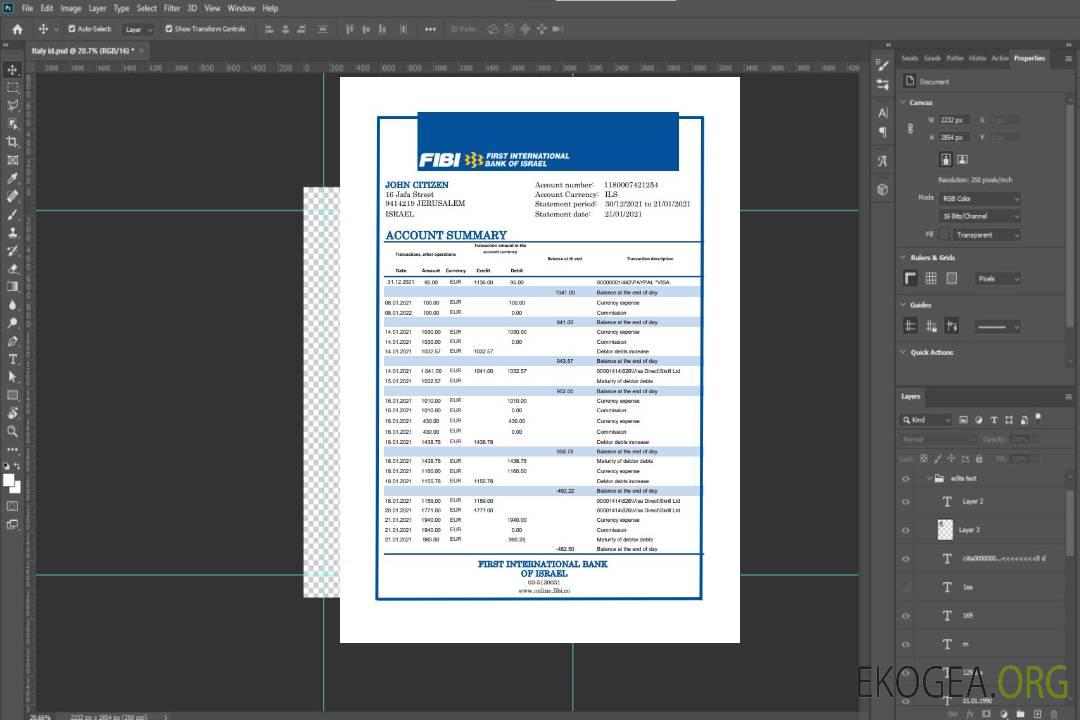Viewport: 1080px width, 720px height.
Task: Toggle Show Transform Controls checkbox
Action: coord(169,29)
